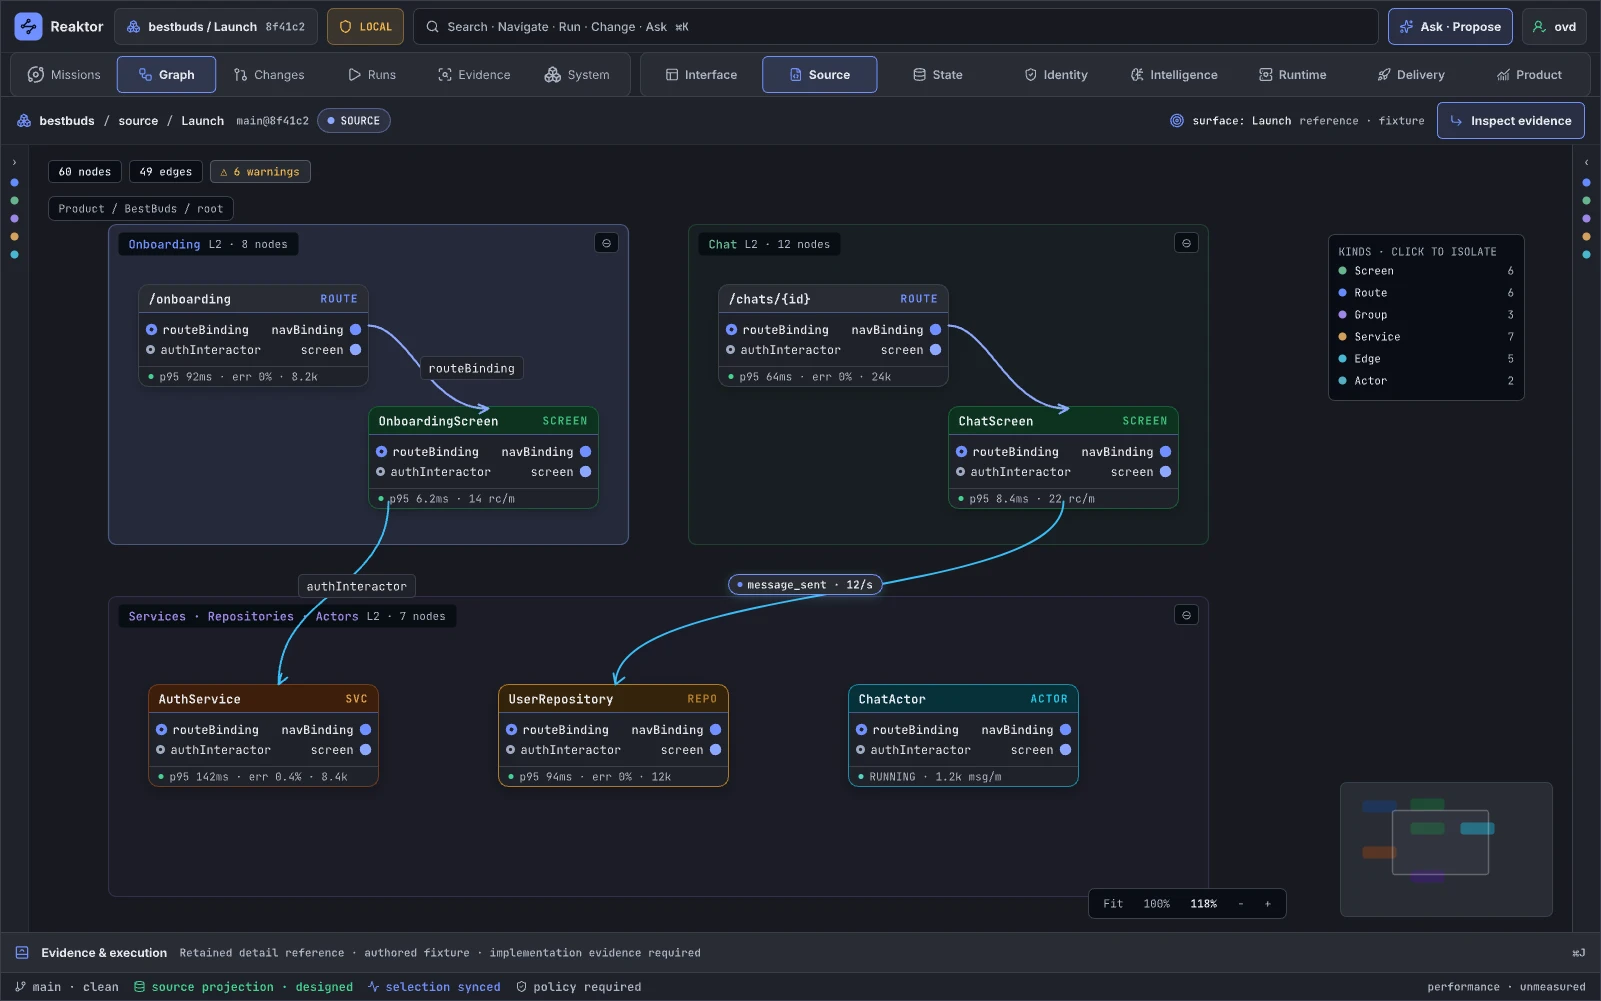Viewport: 1601px width, 1001px height.
Task: Select the Interface view tab
Action: (701, 75)
